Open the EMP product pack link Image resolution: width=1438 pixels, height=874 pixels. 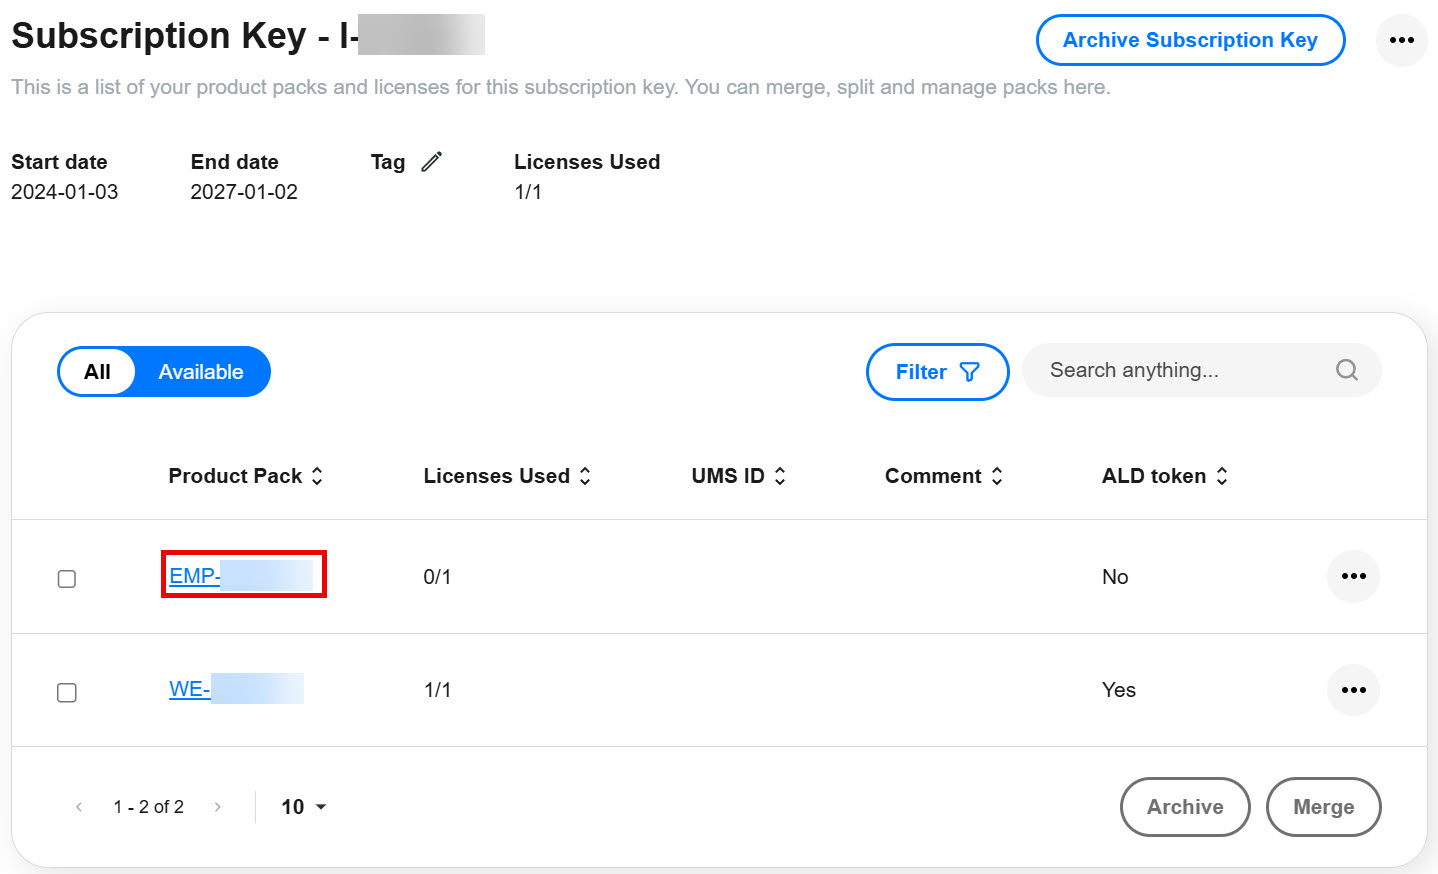[x=194, y=576]
